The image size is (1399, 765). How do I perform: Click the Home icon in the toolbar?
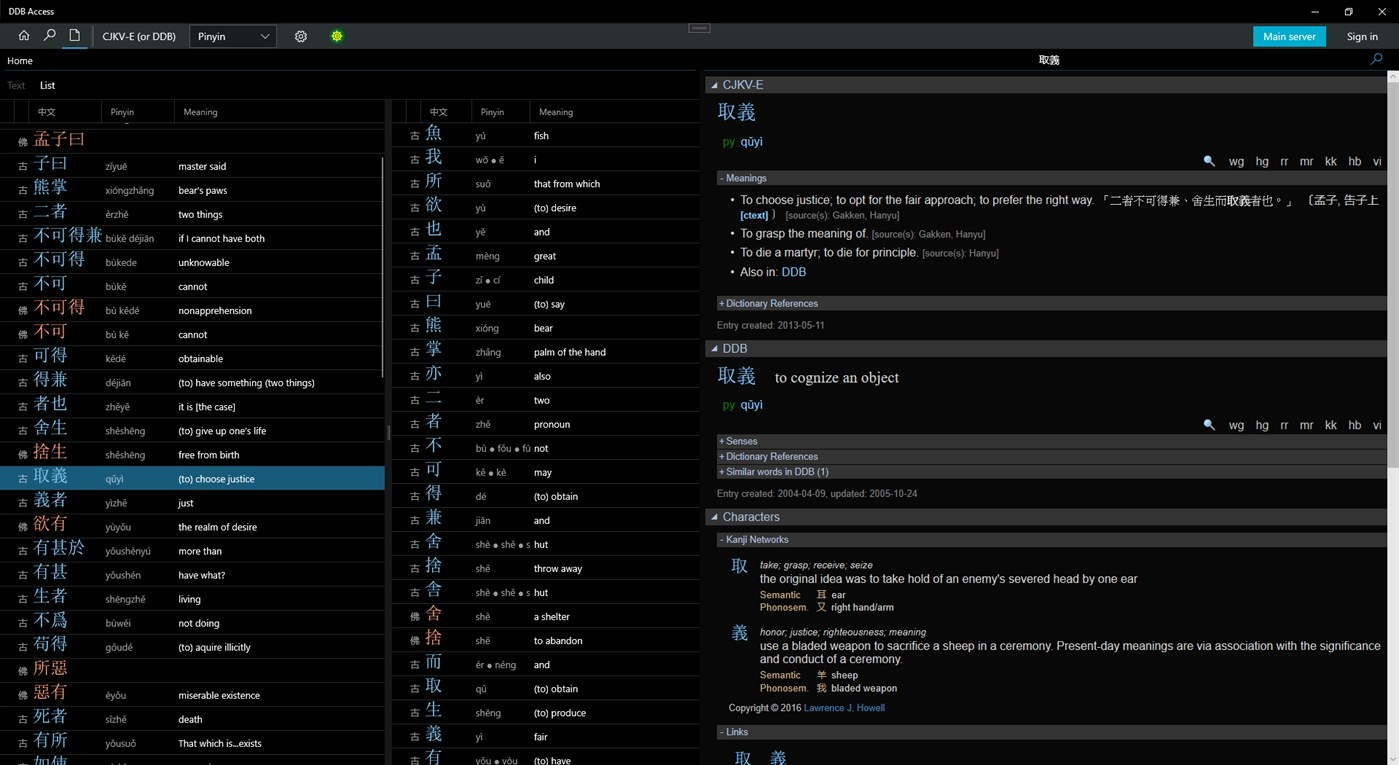[x=23, y=36]
